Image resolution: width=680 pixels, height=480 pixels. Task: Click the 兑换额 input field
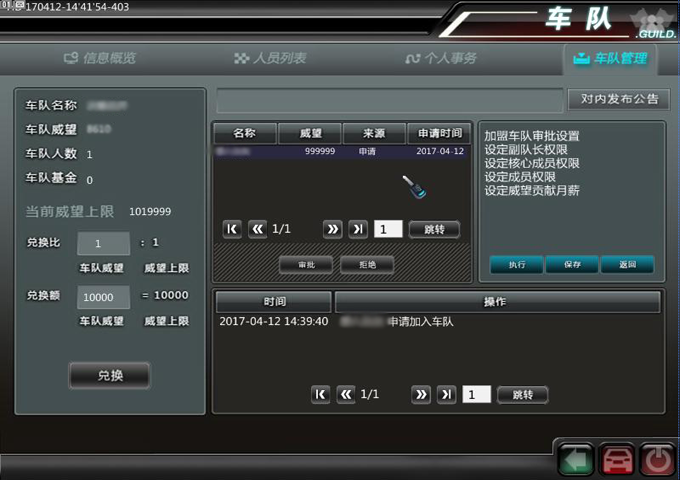point(103,296)
